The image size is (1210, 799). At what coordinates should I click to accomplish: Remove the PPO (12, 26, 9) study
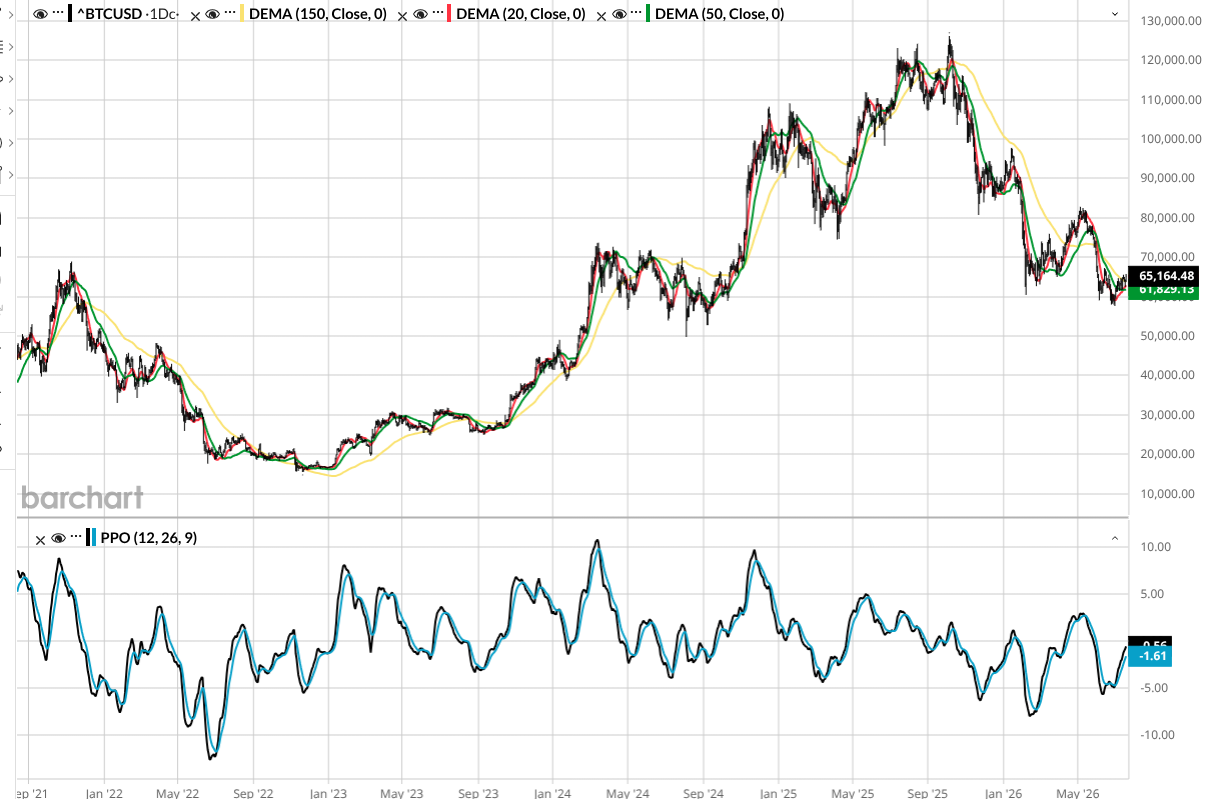[x=41, y=539]
